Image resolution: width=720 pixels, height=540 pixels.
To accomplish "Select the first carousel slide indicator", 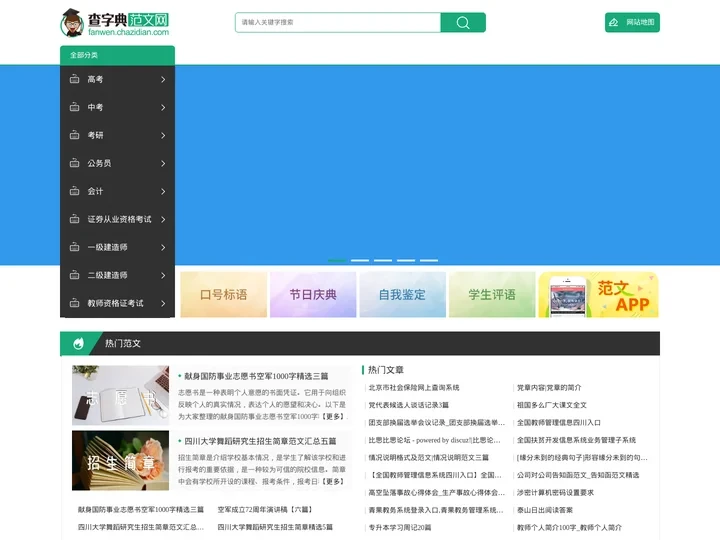I will tap(337, 260).
